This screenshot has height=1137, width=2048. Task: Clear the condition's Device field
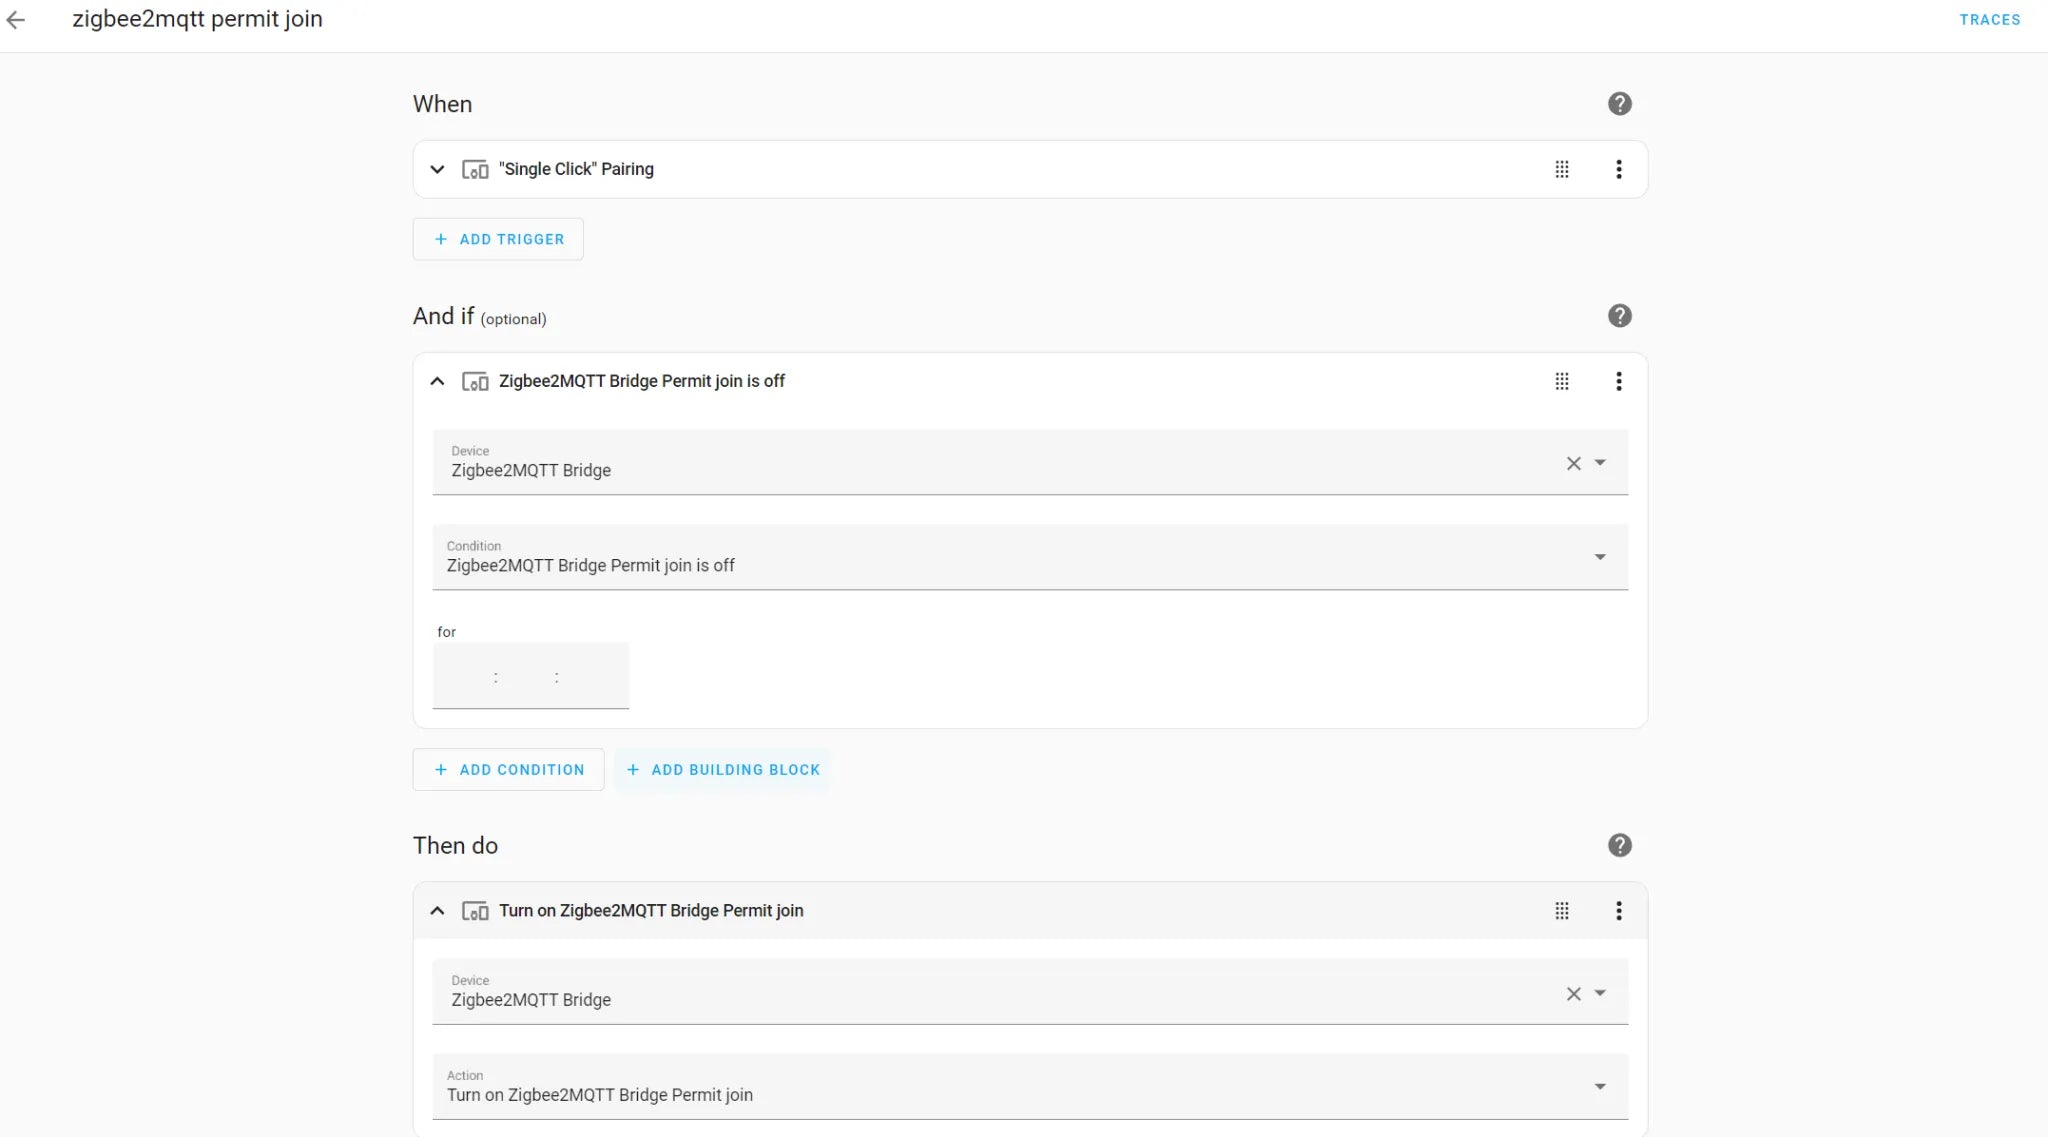[x=1573, y=463]
